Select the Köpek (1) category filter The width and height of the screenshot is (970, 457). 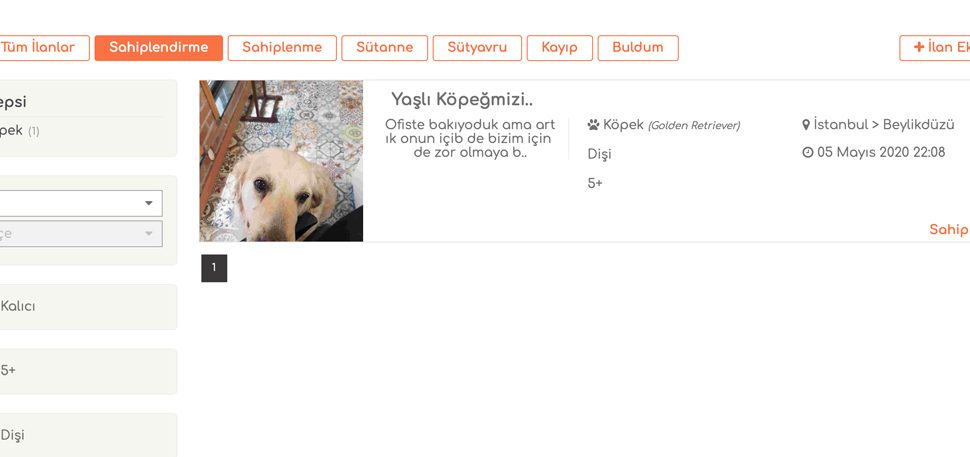click(19, 130)
